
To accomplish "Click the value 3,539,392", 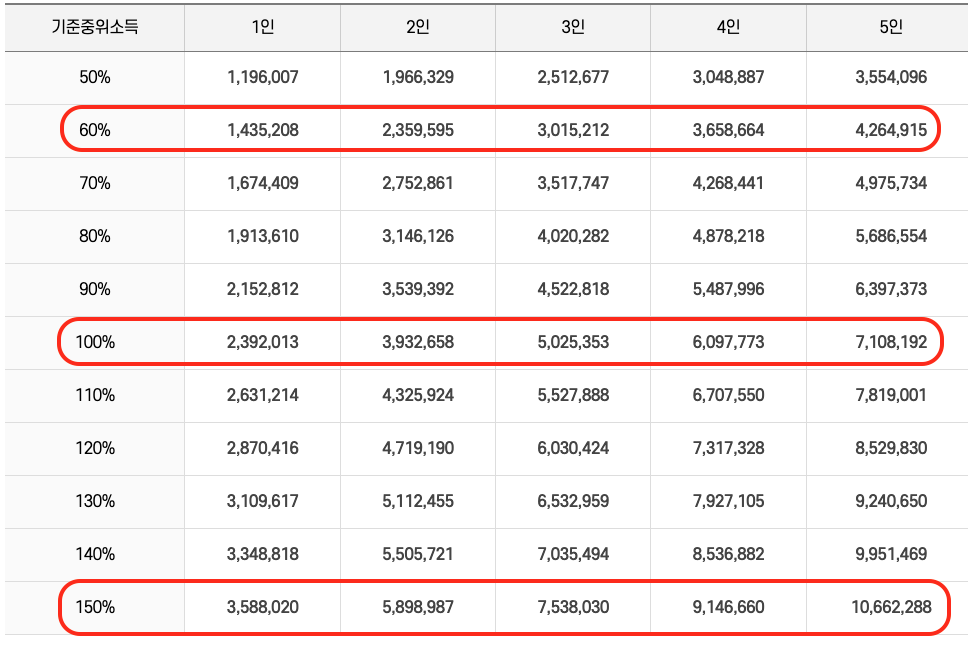I will (418, 289).
